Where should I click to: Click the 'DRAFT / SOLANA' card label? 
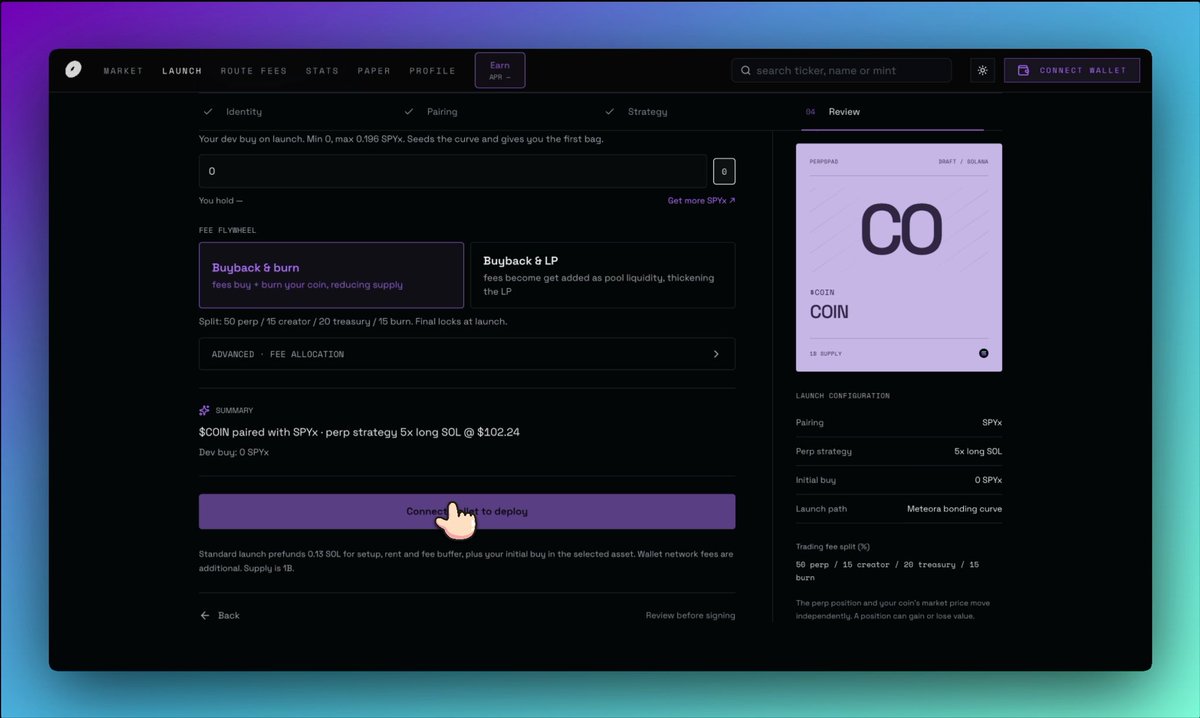[963, 161]
